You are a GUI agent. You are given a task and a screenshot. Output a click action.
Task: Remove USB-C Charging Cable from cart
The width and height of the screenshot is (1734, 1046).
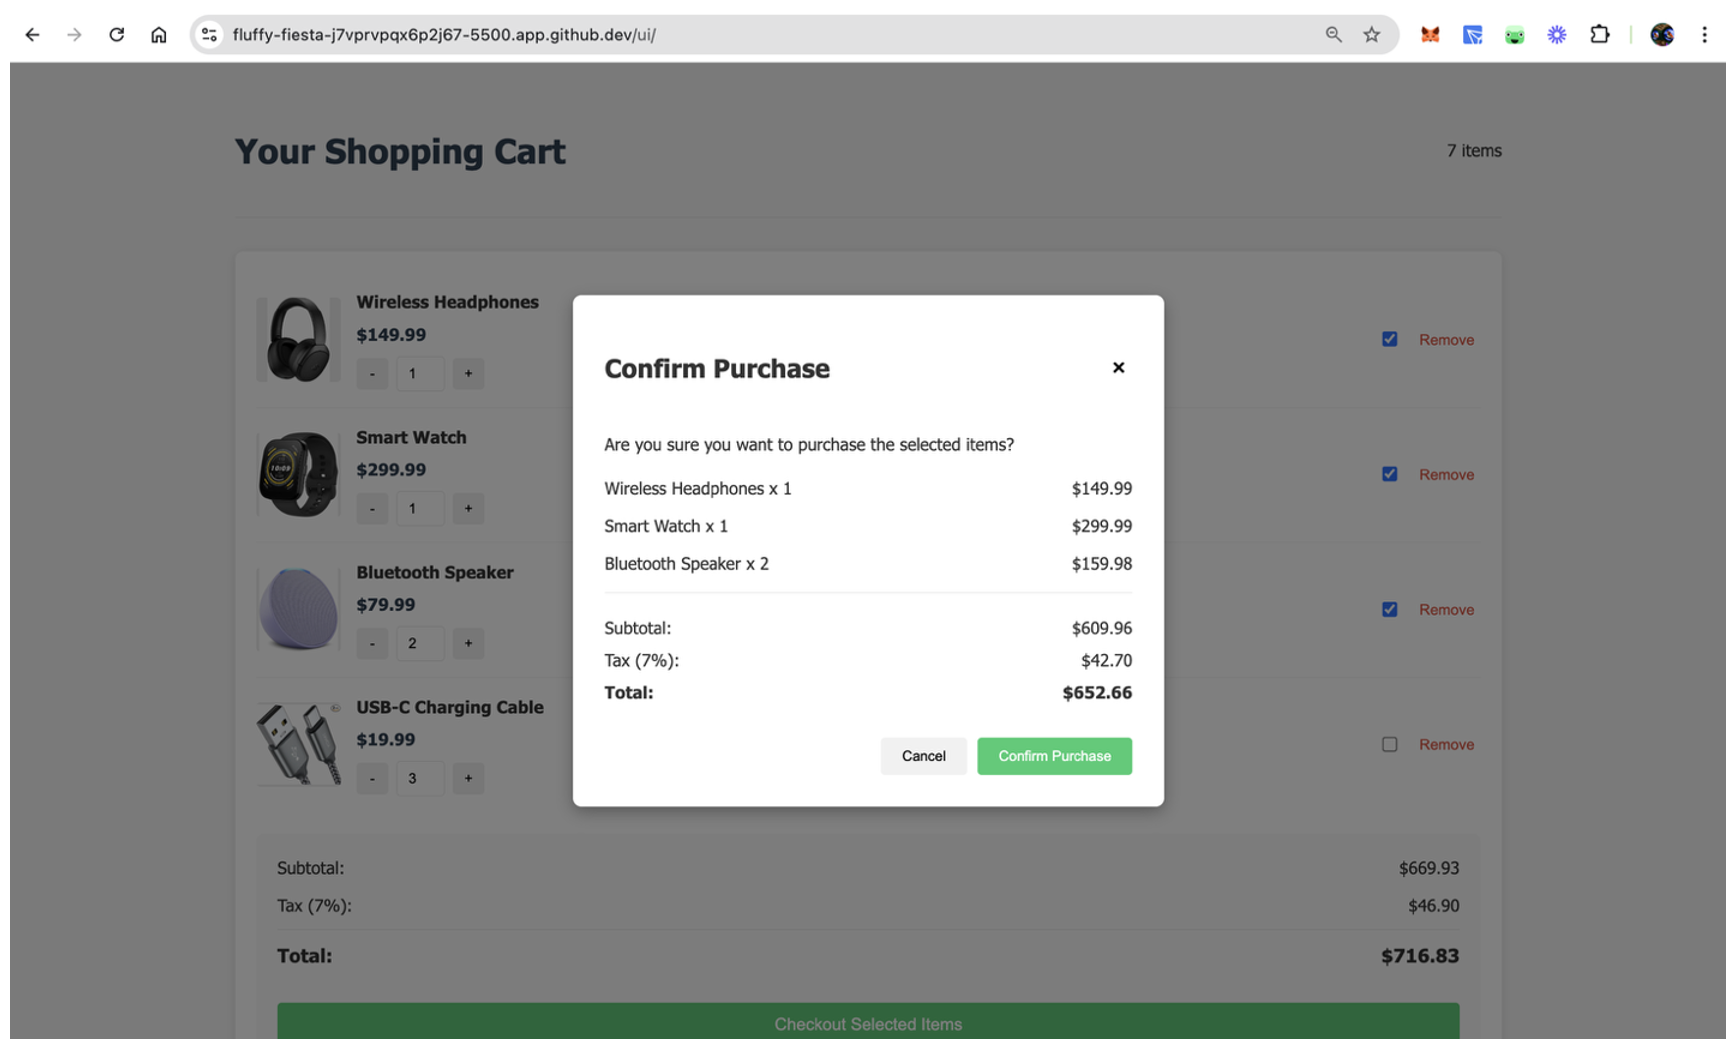click(x=1446, y=745)
